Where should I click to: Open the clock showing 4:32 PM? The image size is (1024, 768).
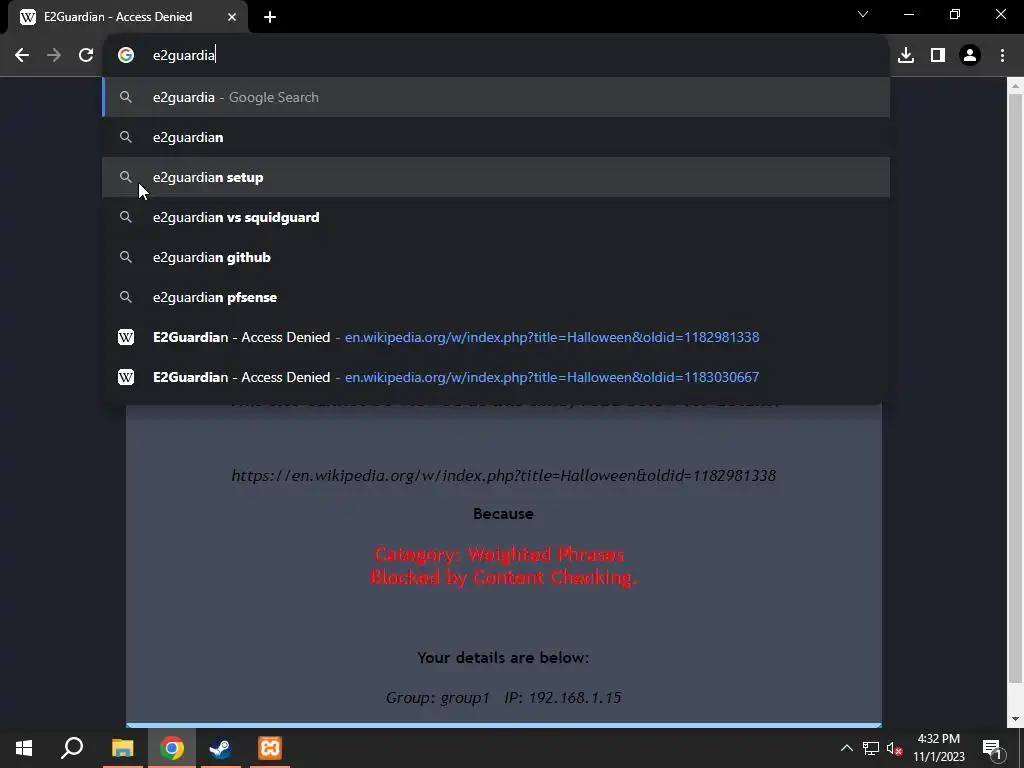938,748
